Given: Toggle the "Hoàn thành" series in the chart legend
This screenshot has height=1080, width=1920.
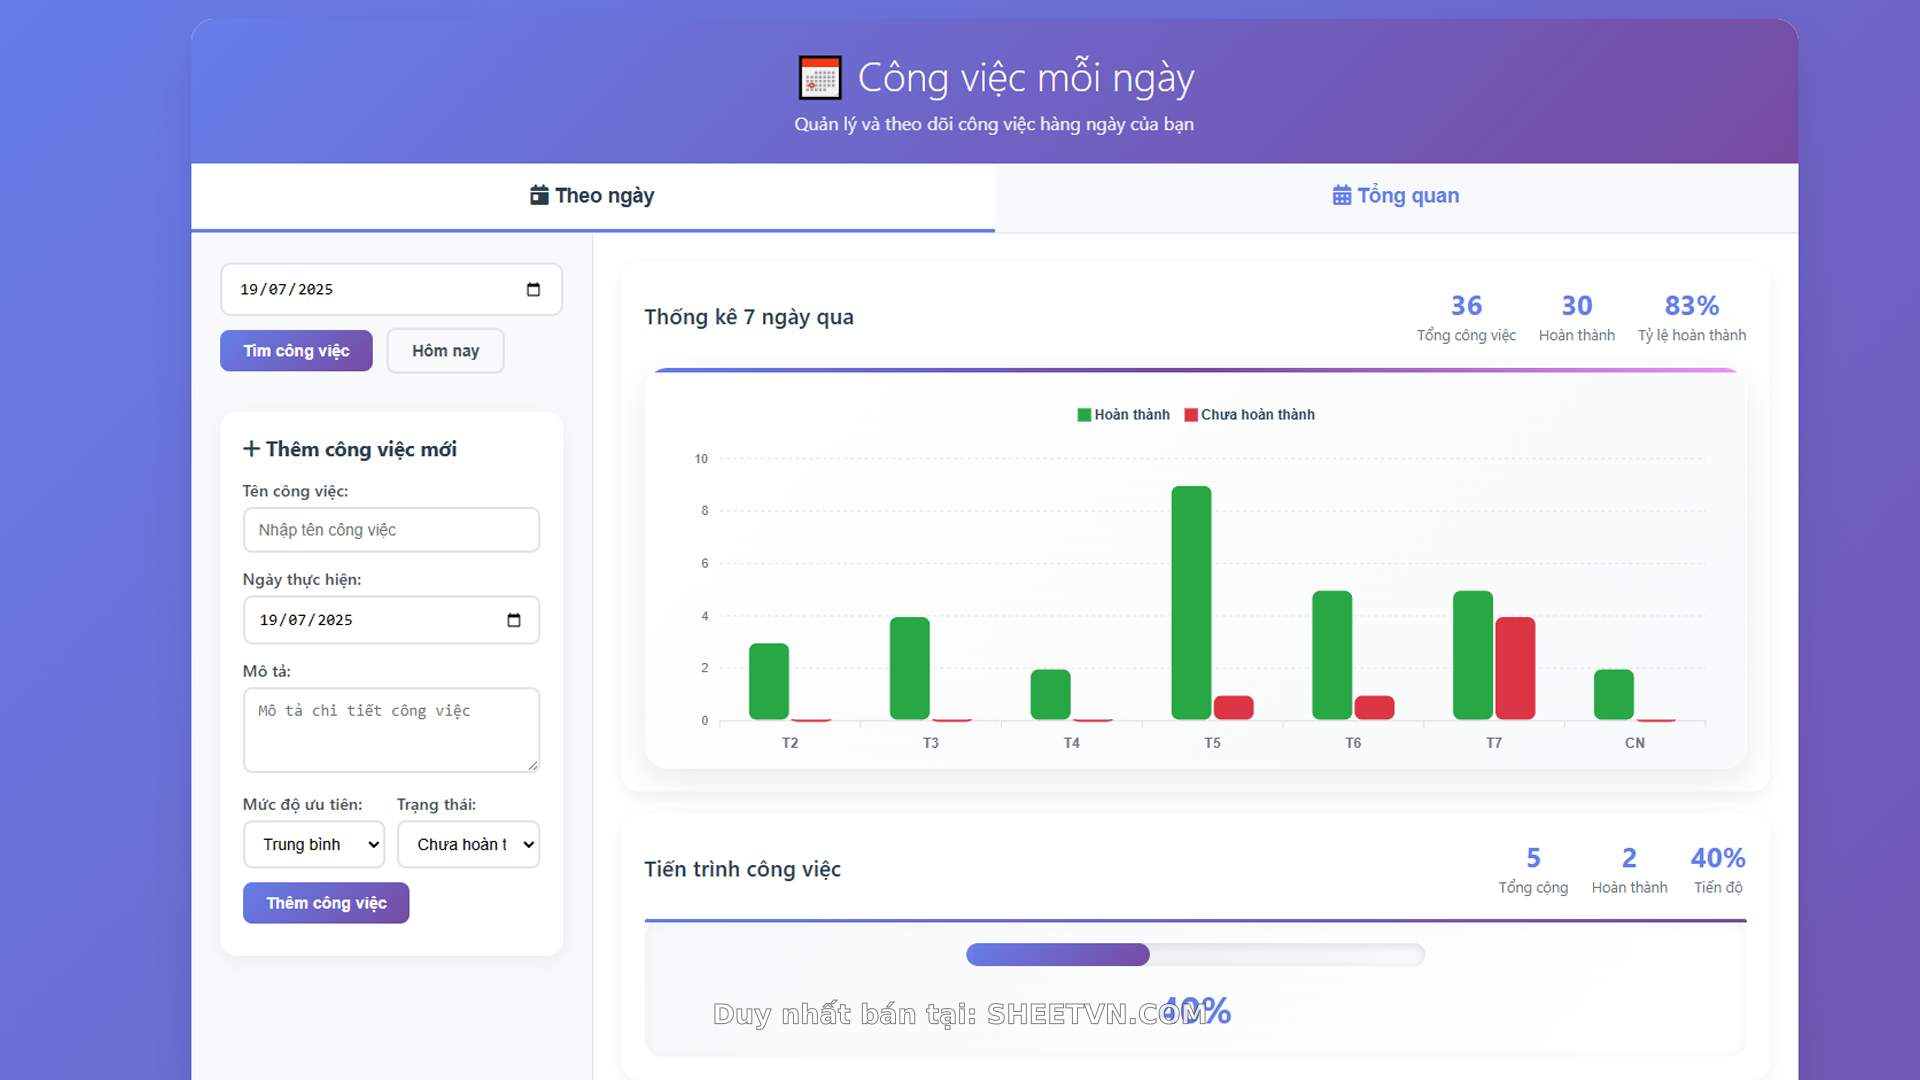Looking at the screenshot, I should tap(1122, 414).
